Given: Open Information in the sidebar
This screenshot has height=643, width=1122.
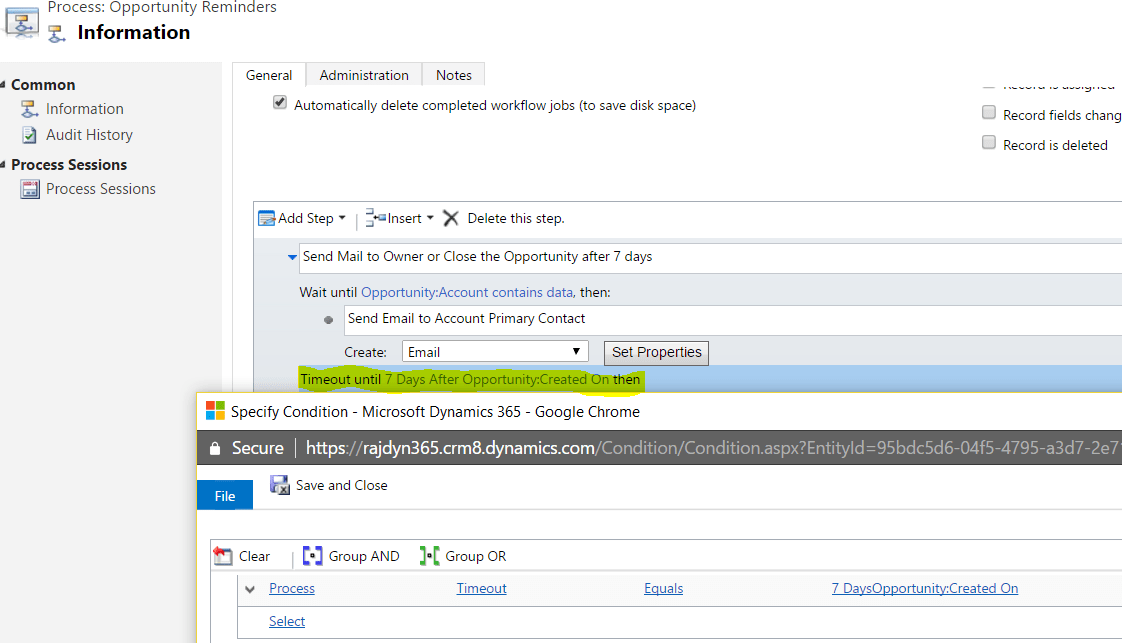Looking at the screenshot, I should click(x=84, y=109).
